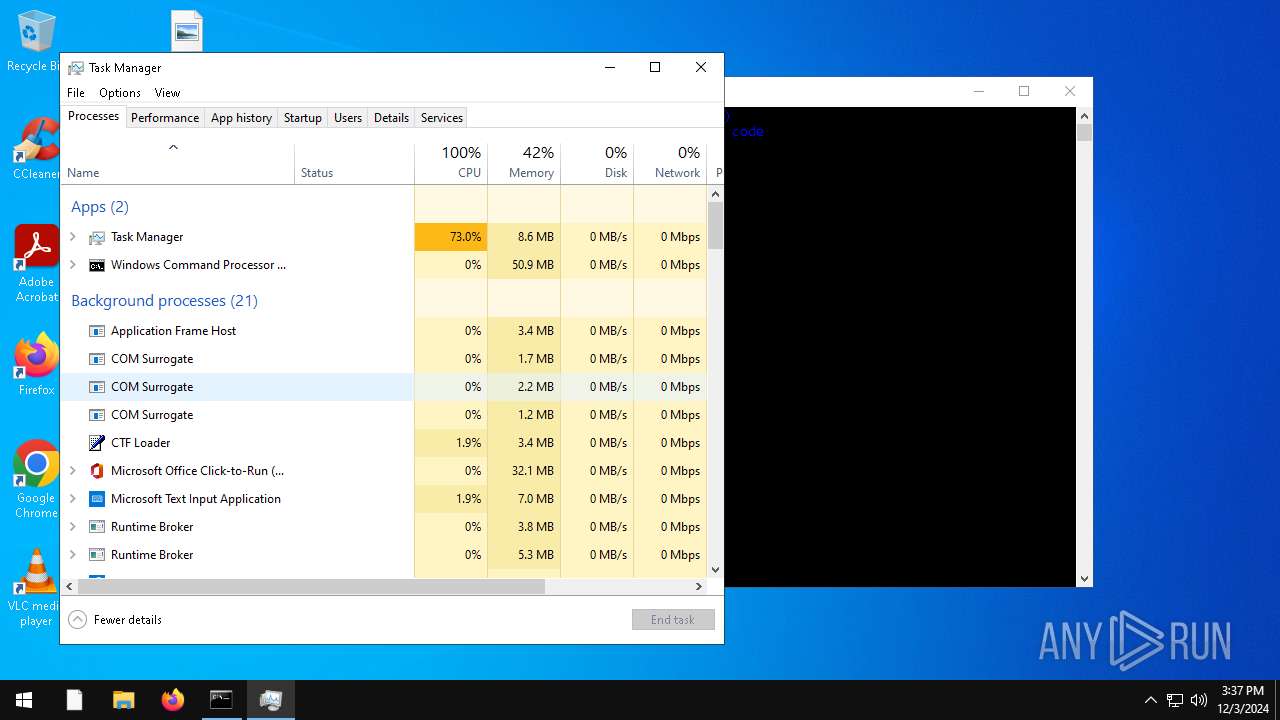The height and width of the screenshot is (720, 1280).
Task: Switch to the Users tab
Action: [x=348, y=118]
